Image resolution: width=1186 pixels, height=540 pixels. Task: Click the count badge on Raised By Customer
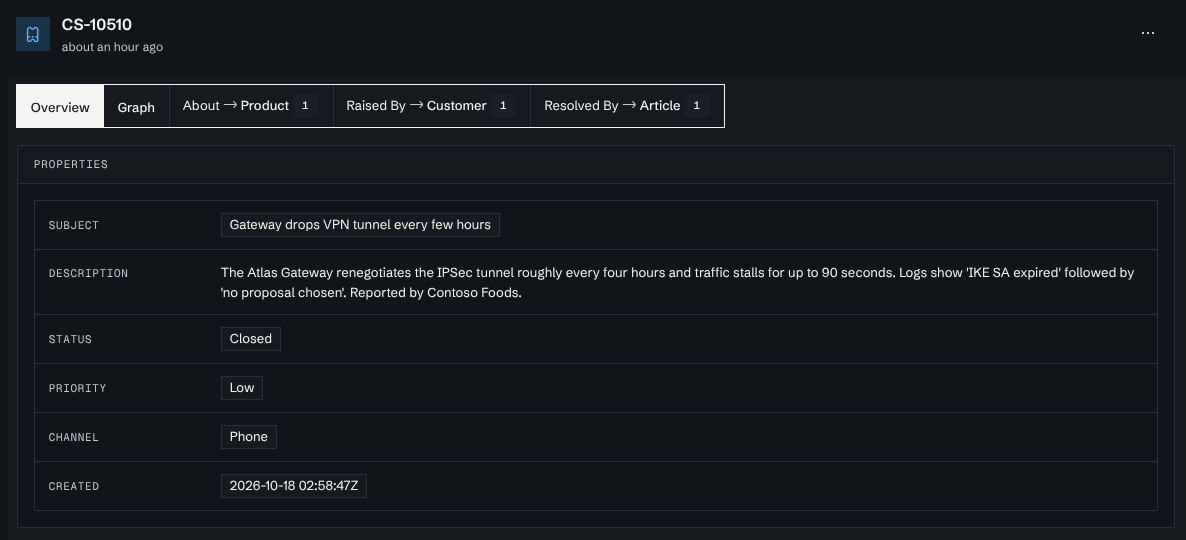click(503, 106)
